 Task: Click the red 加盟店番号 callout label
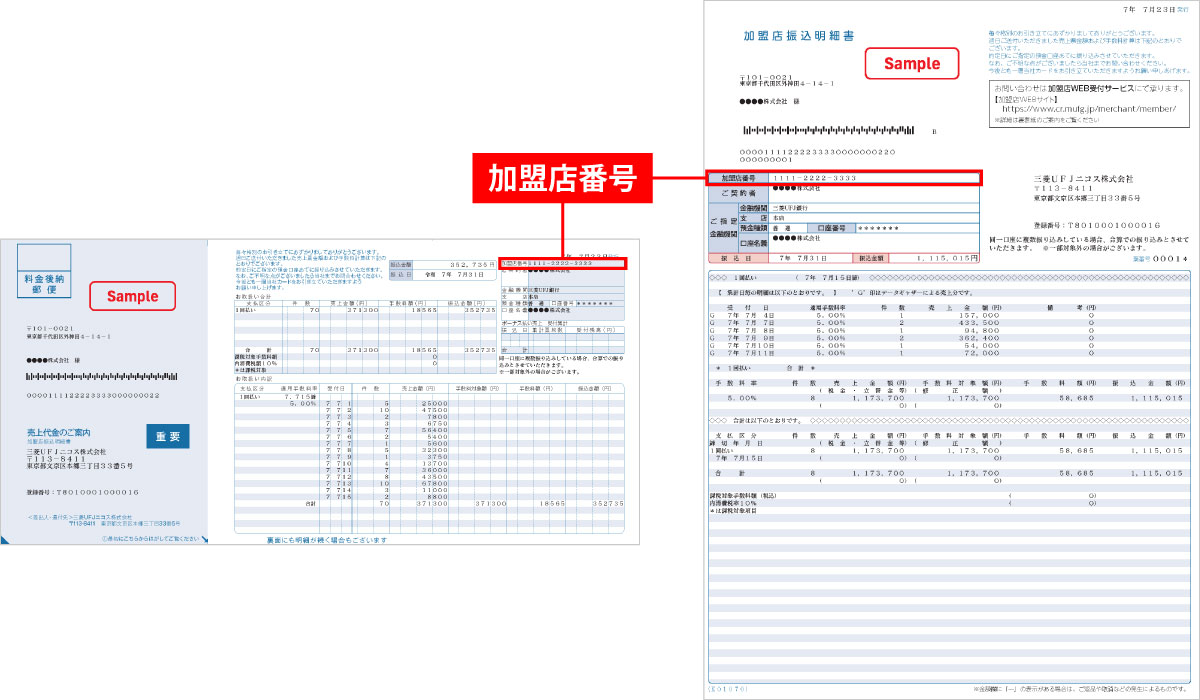[563, 178]
